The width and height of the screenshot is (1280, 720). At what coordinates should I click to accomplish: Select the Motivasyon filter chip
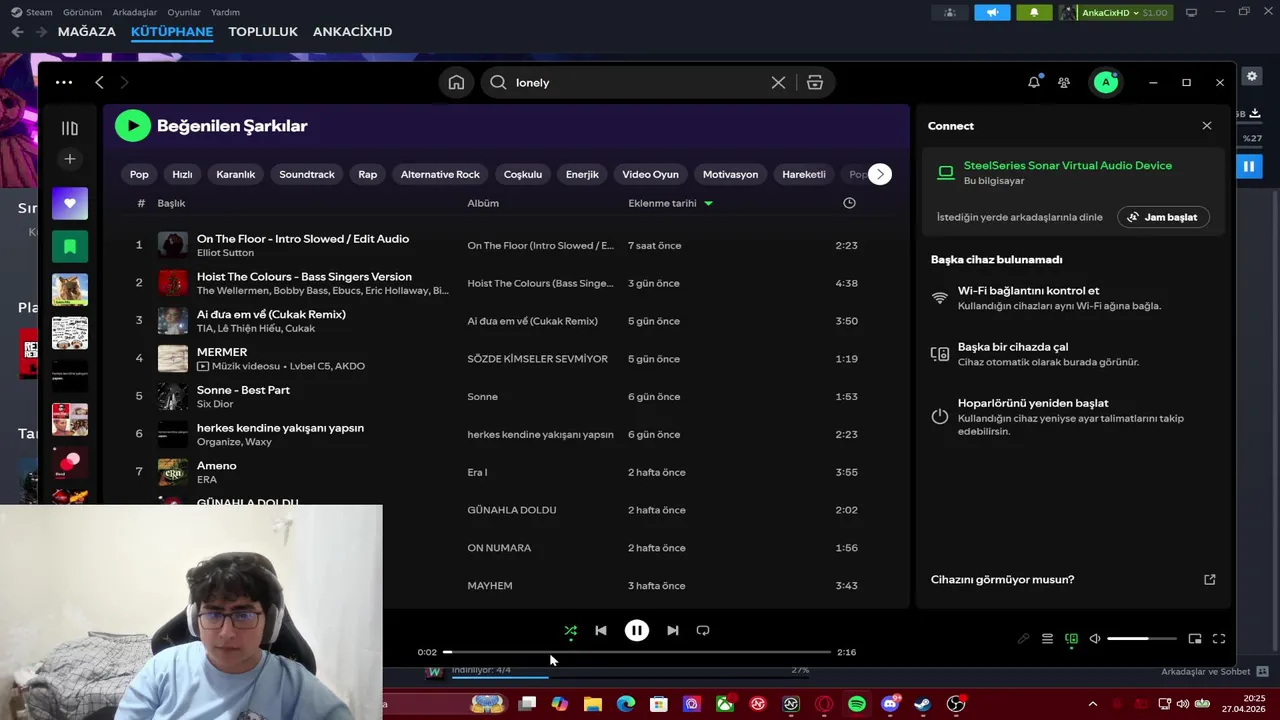[730, 175]
